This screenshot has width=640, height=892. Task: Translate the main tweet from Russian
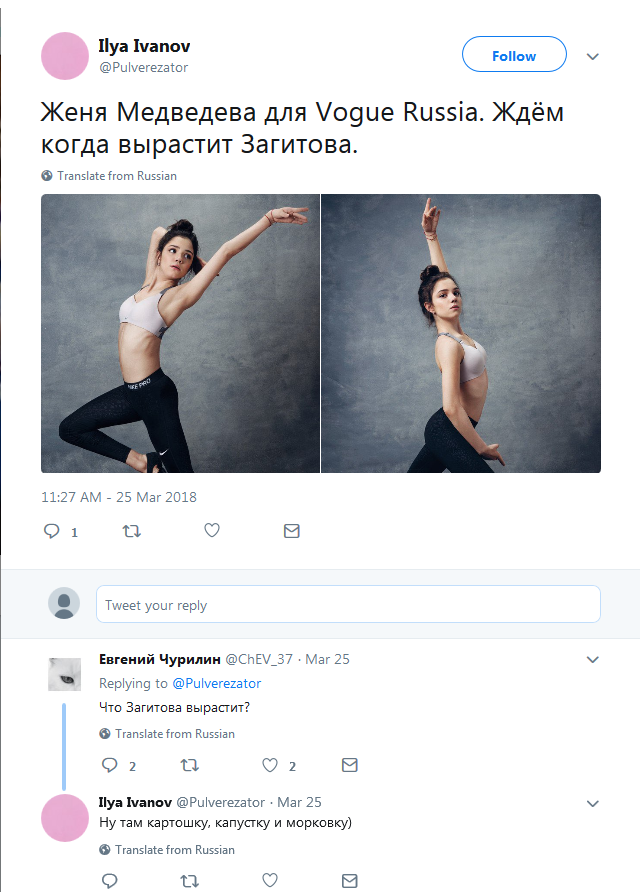pos(109,176)
